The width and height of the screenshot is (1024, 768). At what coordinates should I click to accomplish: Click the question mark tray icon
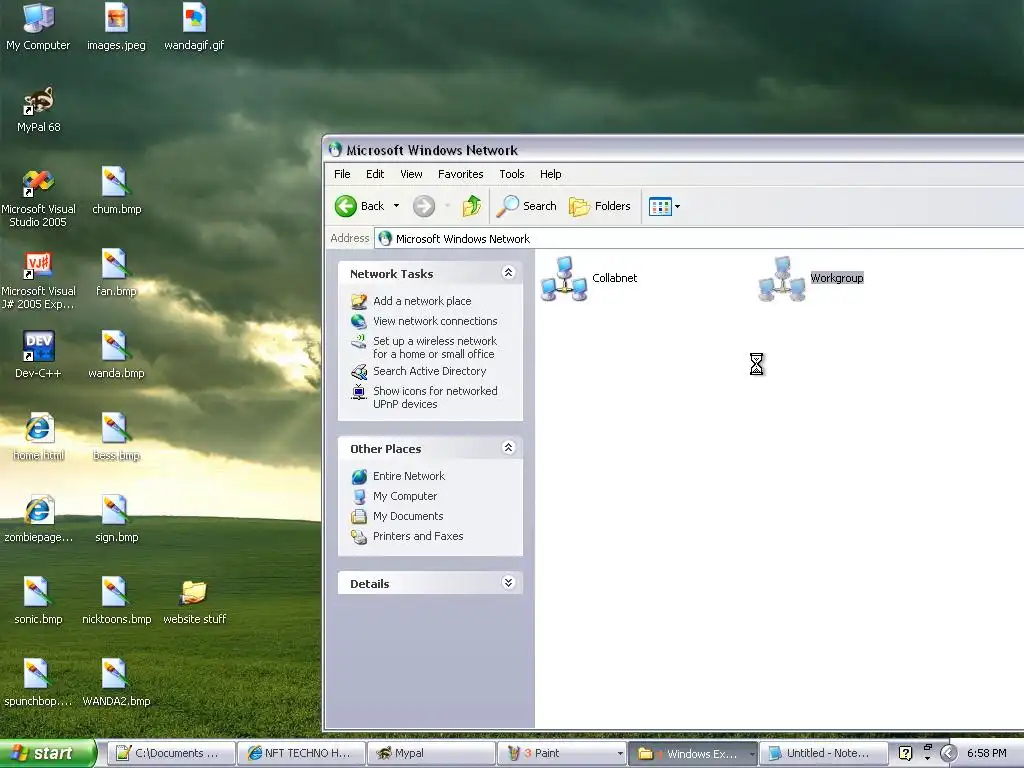coord(905,754)
